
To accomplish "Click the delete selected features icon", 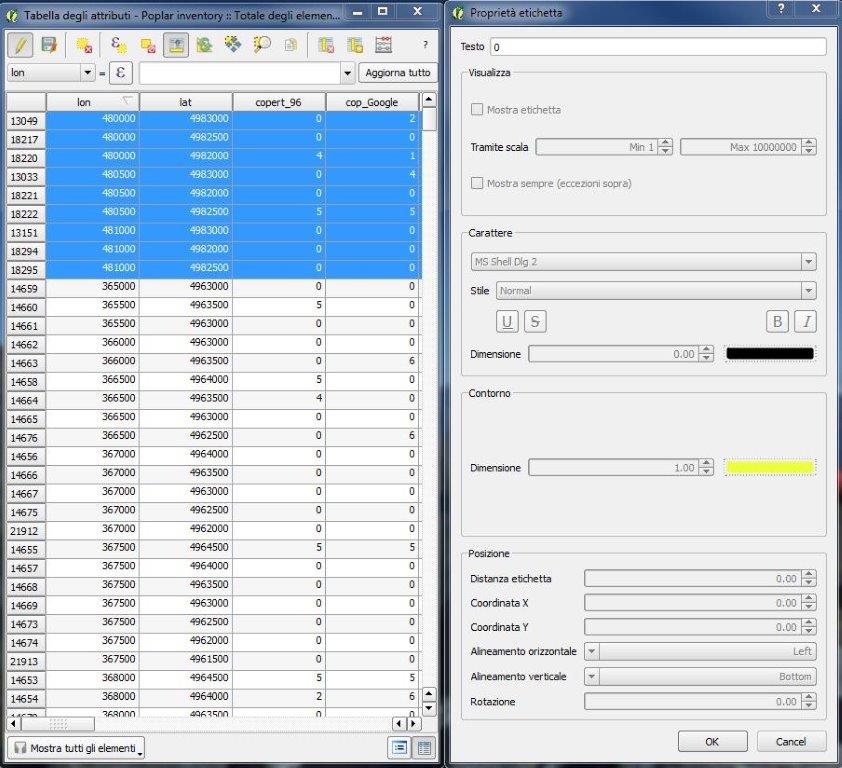I will click(84, 45).
